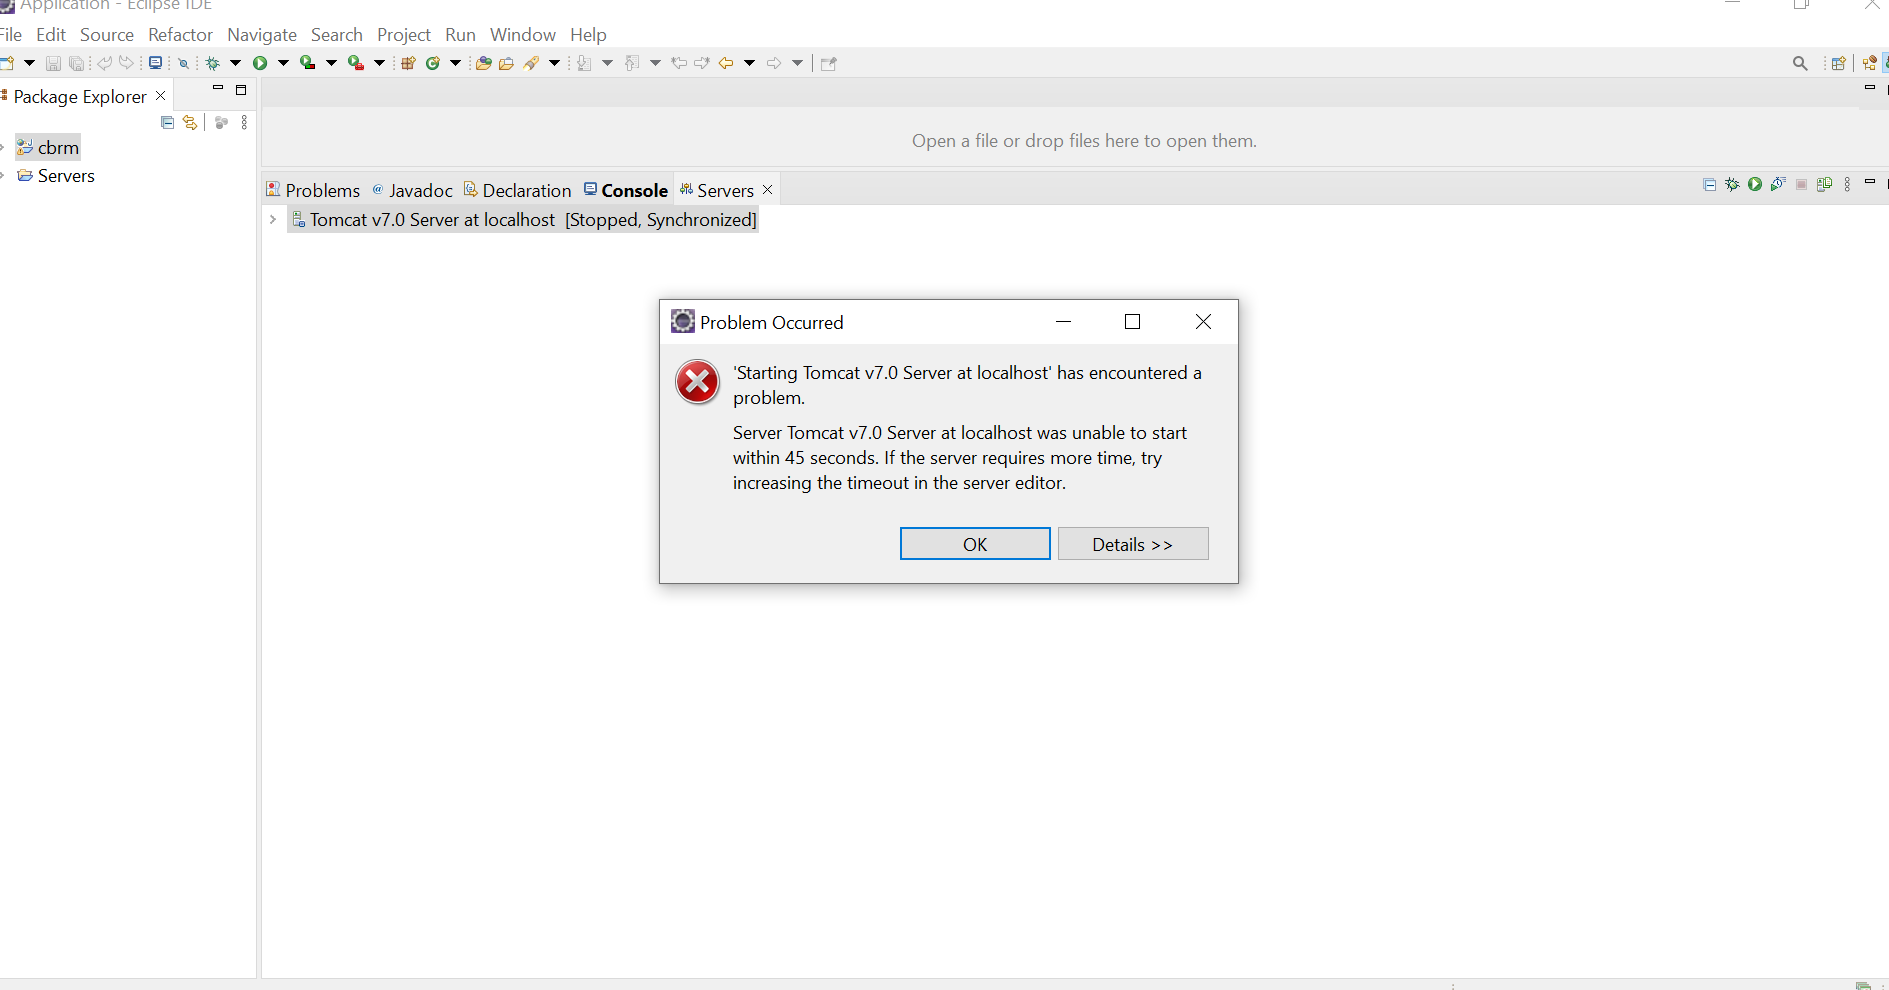
Task: Click the Previous Annotation toolbar icon
Action: coord(631,63)
